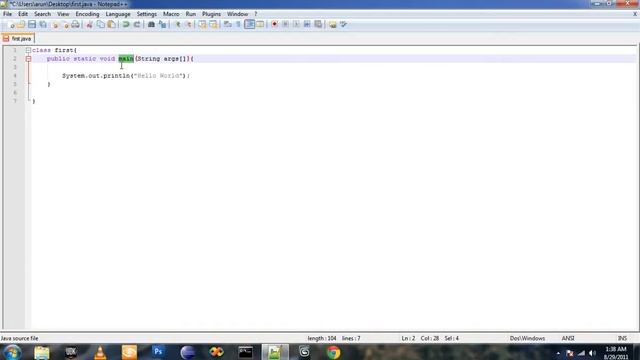The height and width of the screenshot is (360, 640).
Task: Click the Redo arrow icon
Action: point(137,24)
